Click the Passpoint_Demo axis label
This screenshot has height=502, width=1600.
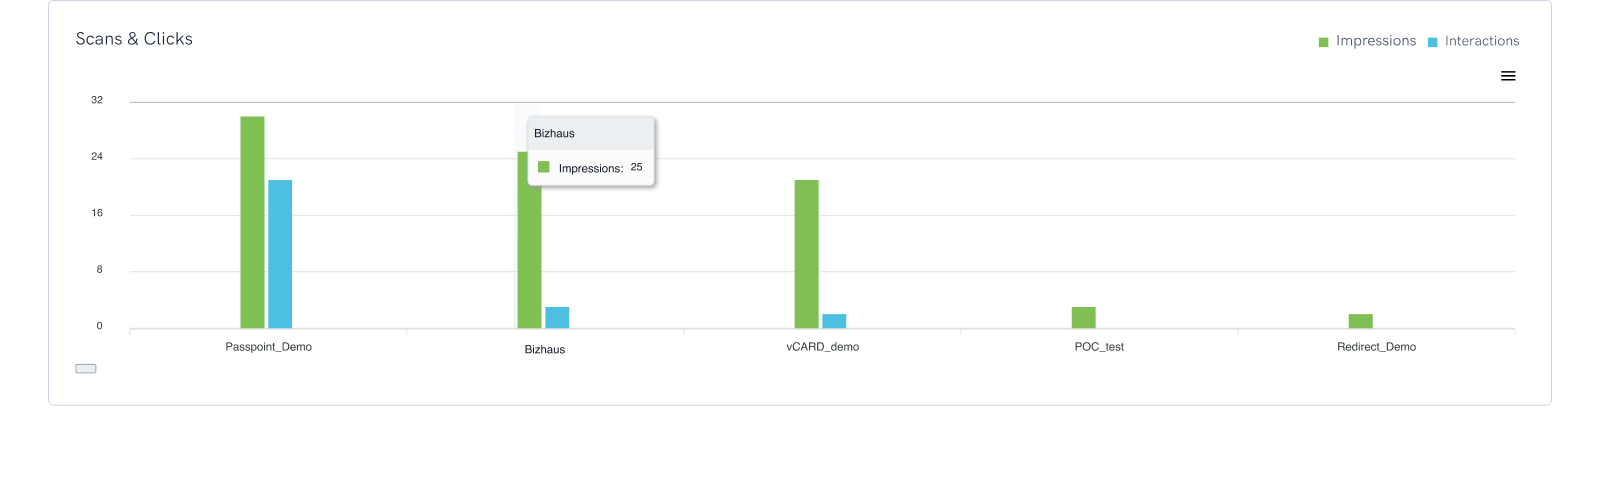tap(268, 347)
